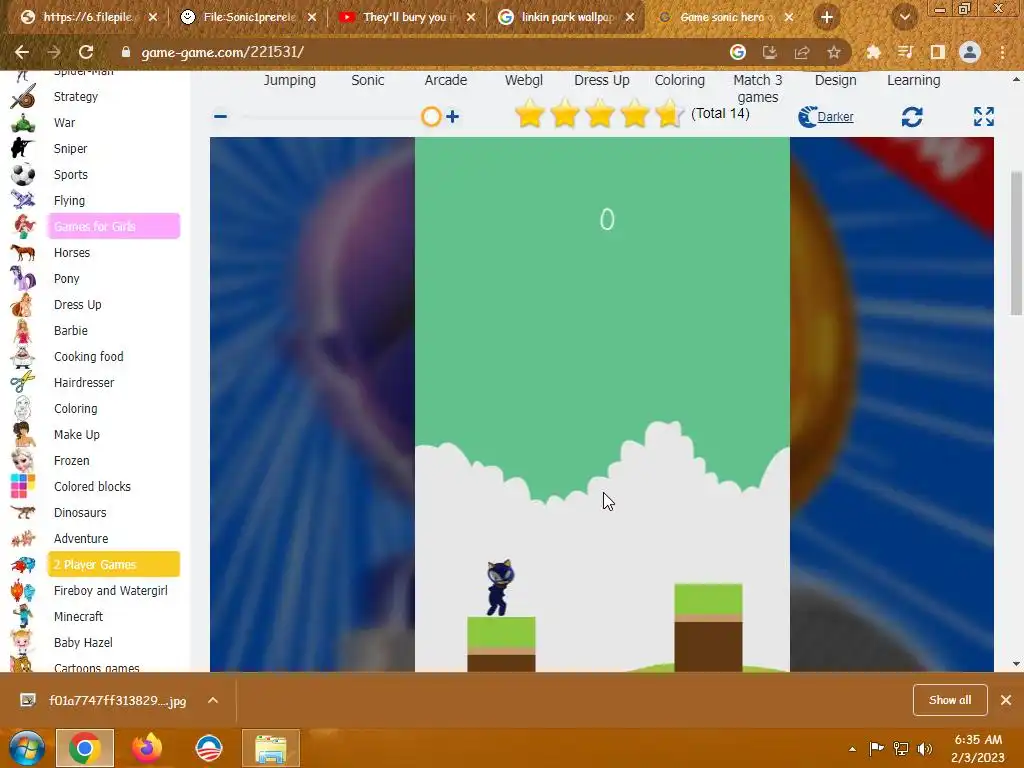Open Chrome extensions puzzle icon
This screenshot has height=768, width=1024.
(873, 52)
